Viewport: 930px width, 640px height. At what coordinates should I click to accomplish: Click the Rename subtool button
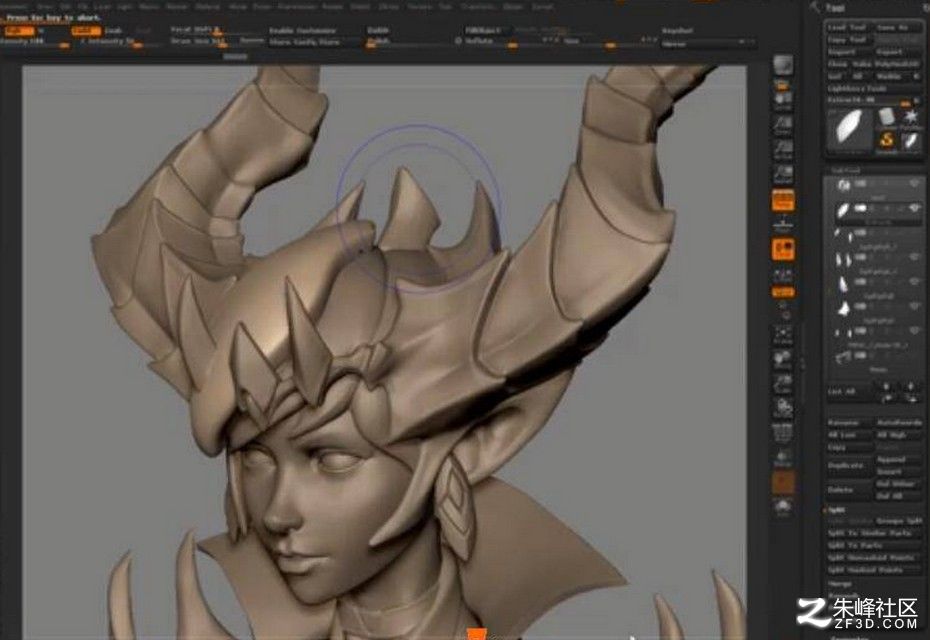pyautogui.click(x=849, y=423)
